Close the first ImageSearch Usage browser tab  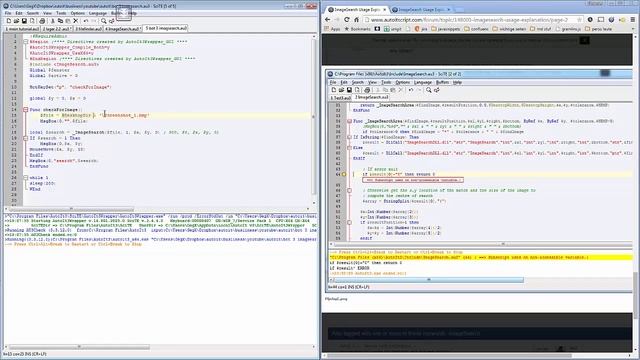384,9
